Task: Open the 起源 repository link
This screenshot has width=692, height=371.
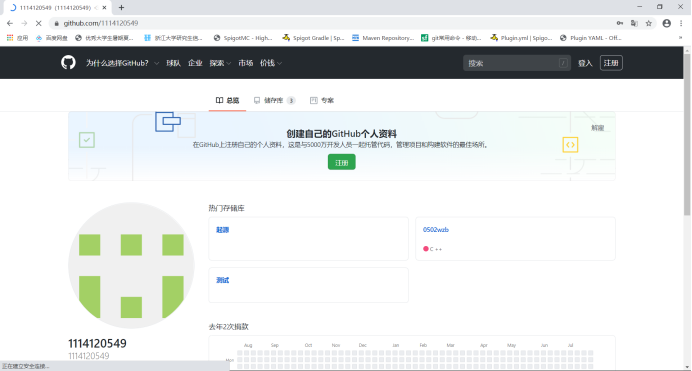Action: pos(222,230)
